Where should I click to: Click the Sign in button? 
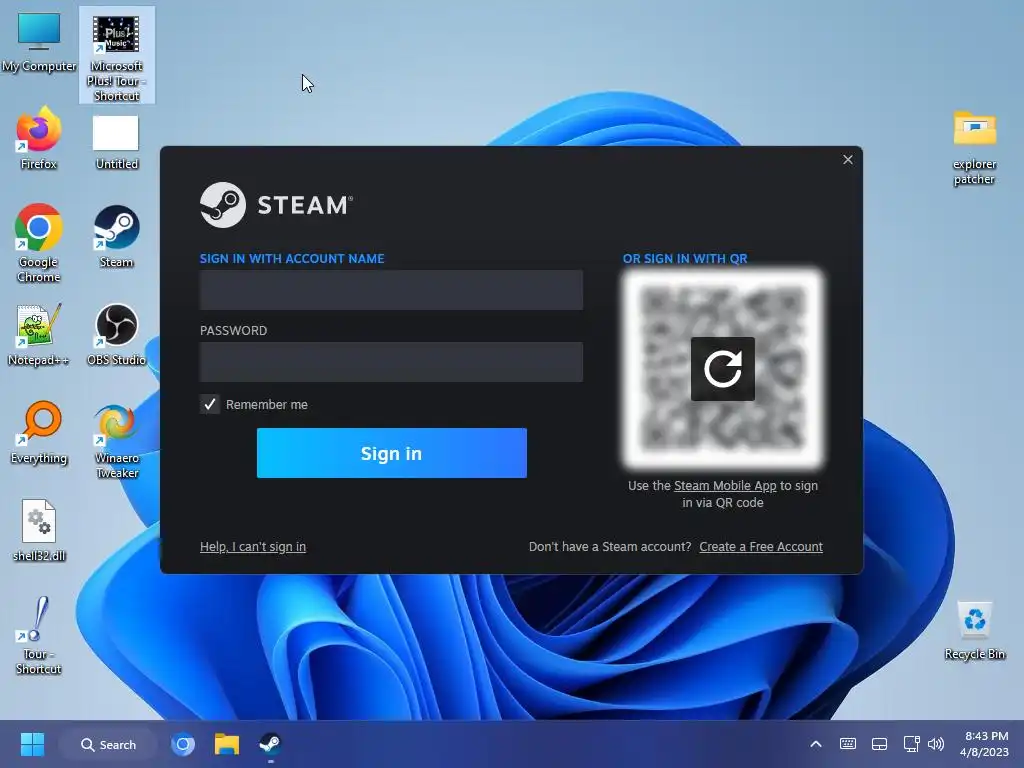(392, 453)
